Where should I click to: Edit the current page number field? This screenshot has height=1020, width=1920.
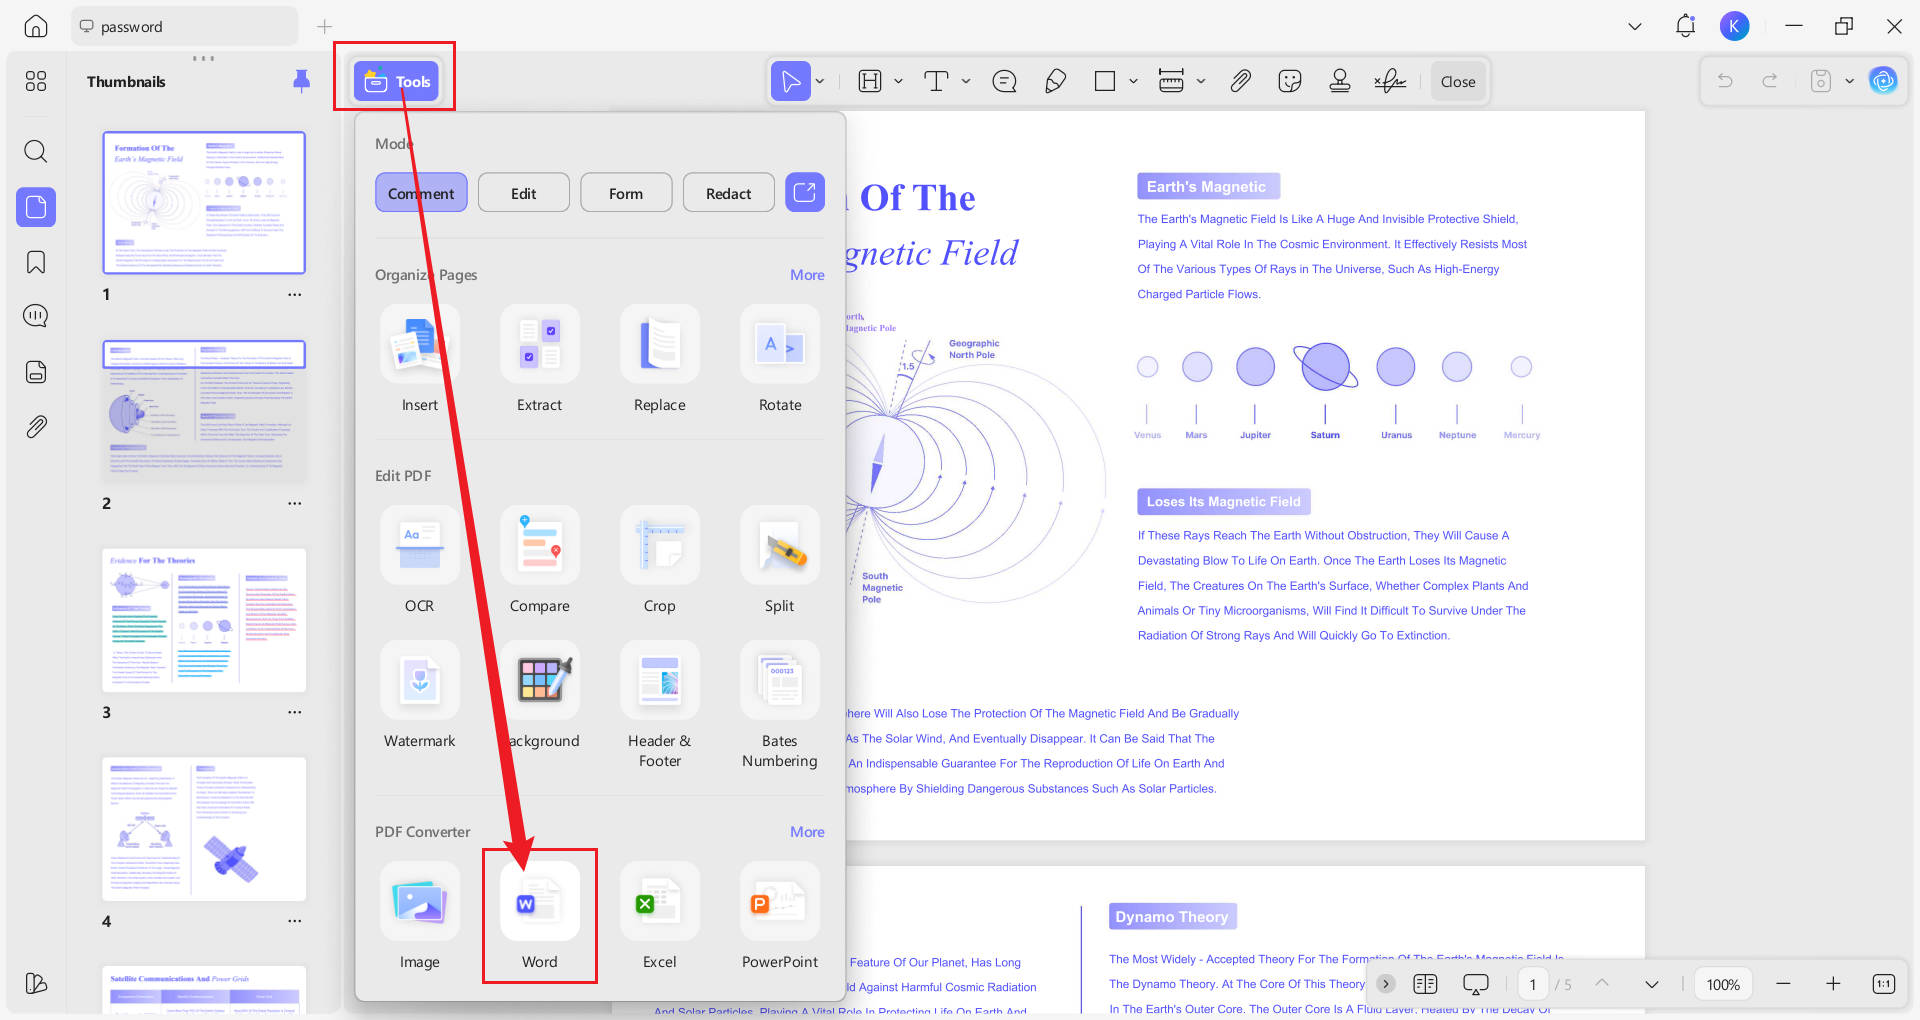tap(1533, 984)
